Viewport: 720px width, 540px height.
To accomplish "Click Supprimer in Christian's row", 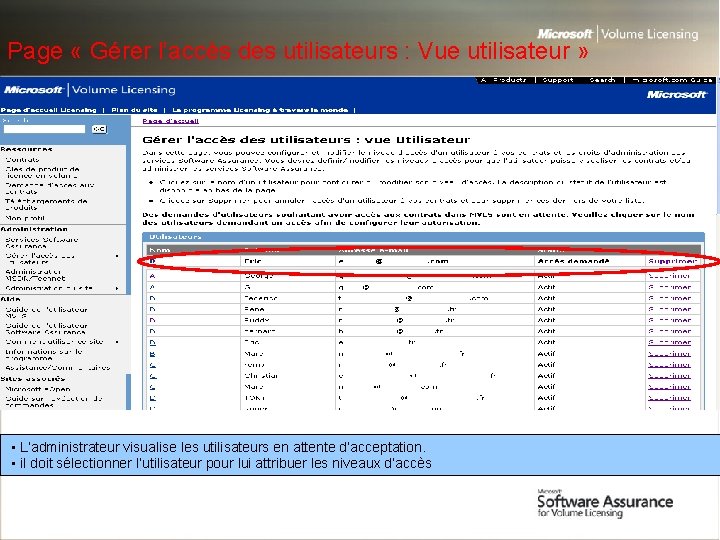I will coord(669,376).
